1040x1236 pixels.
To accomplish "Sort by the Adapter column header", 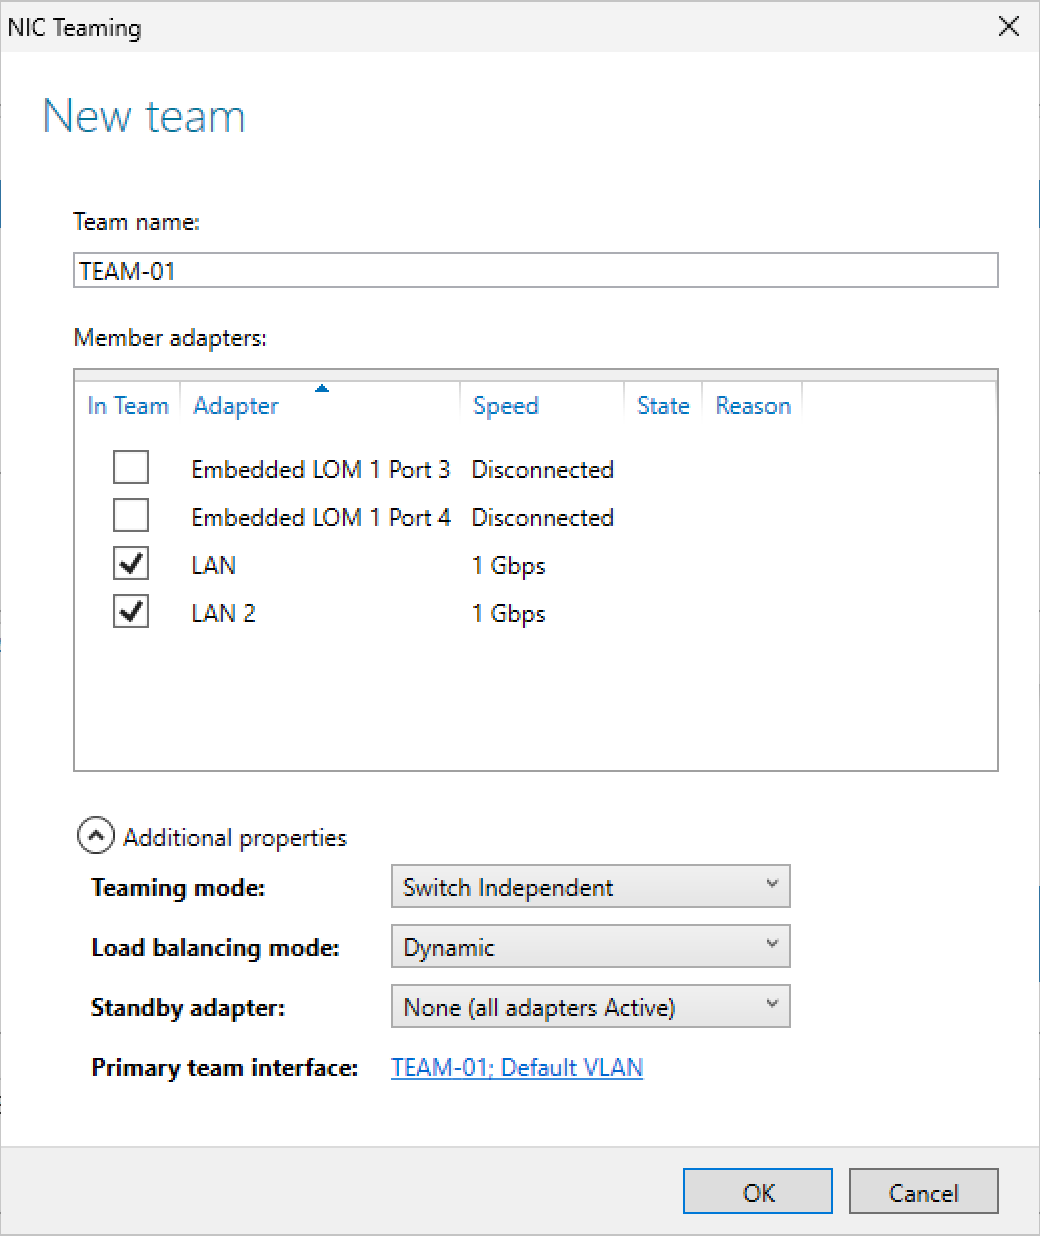I will click(236, 406).
